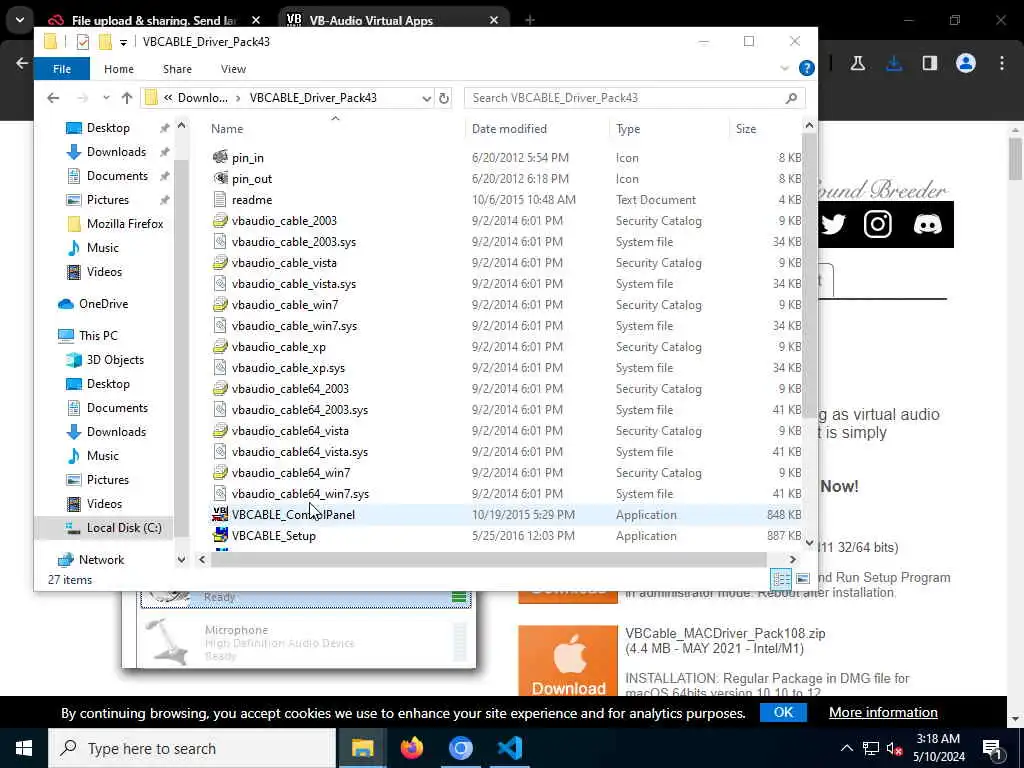This screenshot has width=1024, height=768.
Task: Open Mozilla Firefox folder in sidebar
Action: point(125,224)
